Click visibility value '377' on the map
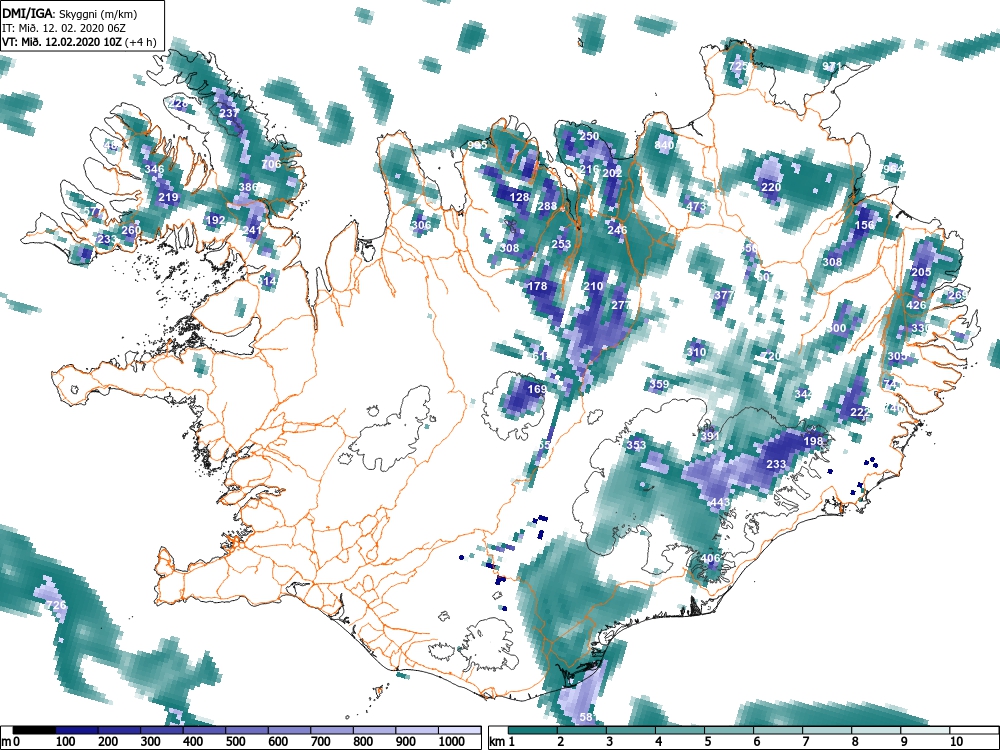Screen dimensions: 1000x750 (x=724, y=295)
